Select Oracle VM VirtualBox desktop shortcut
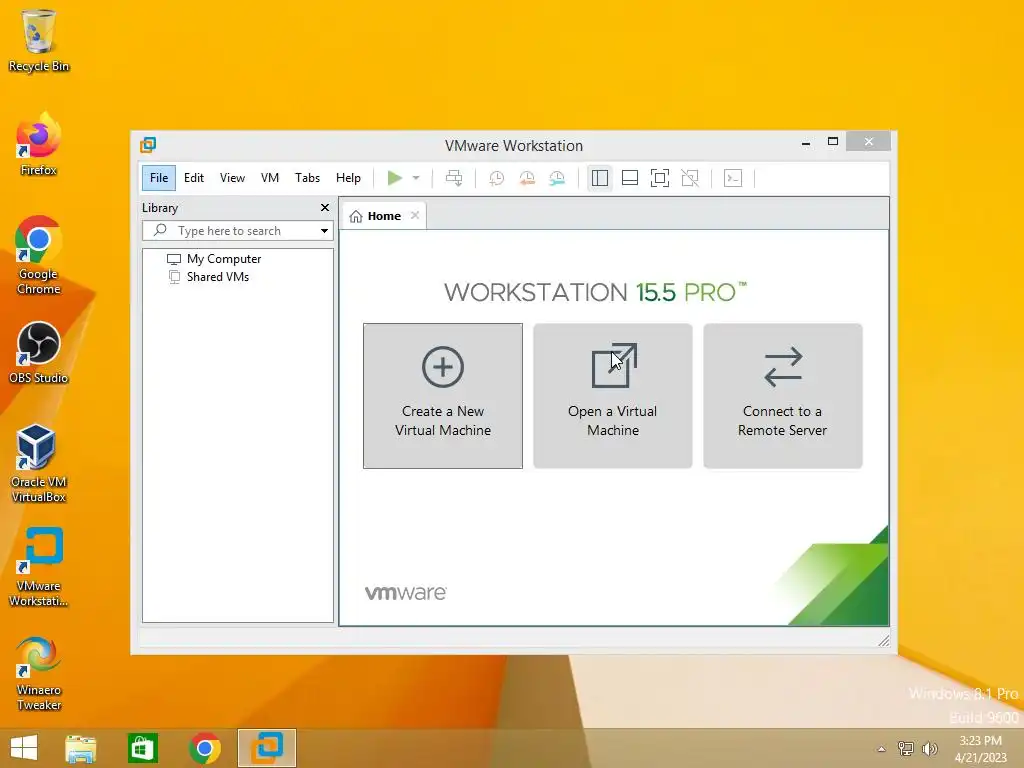The height and width of the screenshot is (768, 1024). [39, 463]
